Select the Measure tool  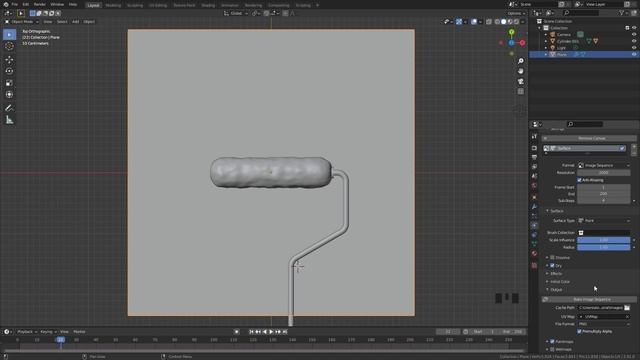click(9, 120)
